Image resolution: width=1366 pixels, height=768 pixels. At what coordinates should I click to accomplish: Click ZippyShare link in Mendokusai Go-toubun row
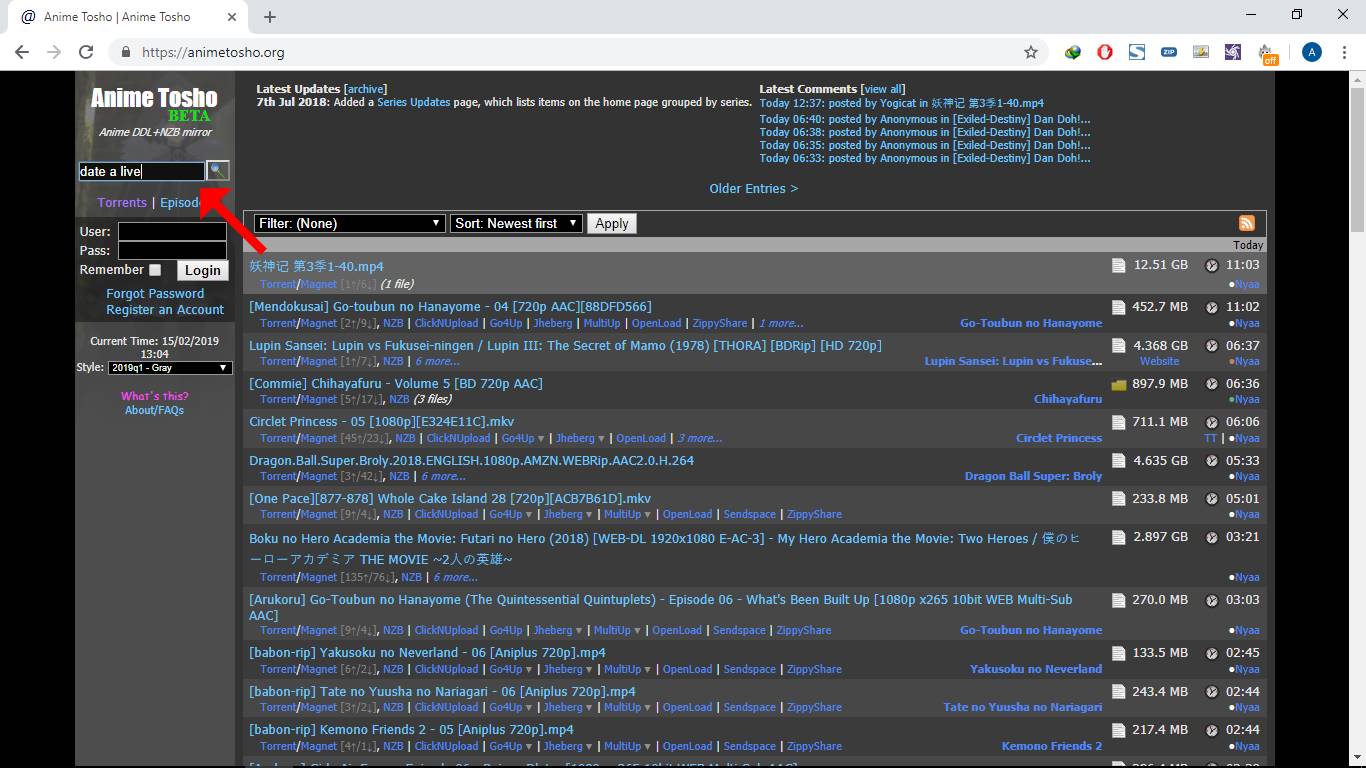click(720, 324)
